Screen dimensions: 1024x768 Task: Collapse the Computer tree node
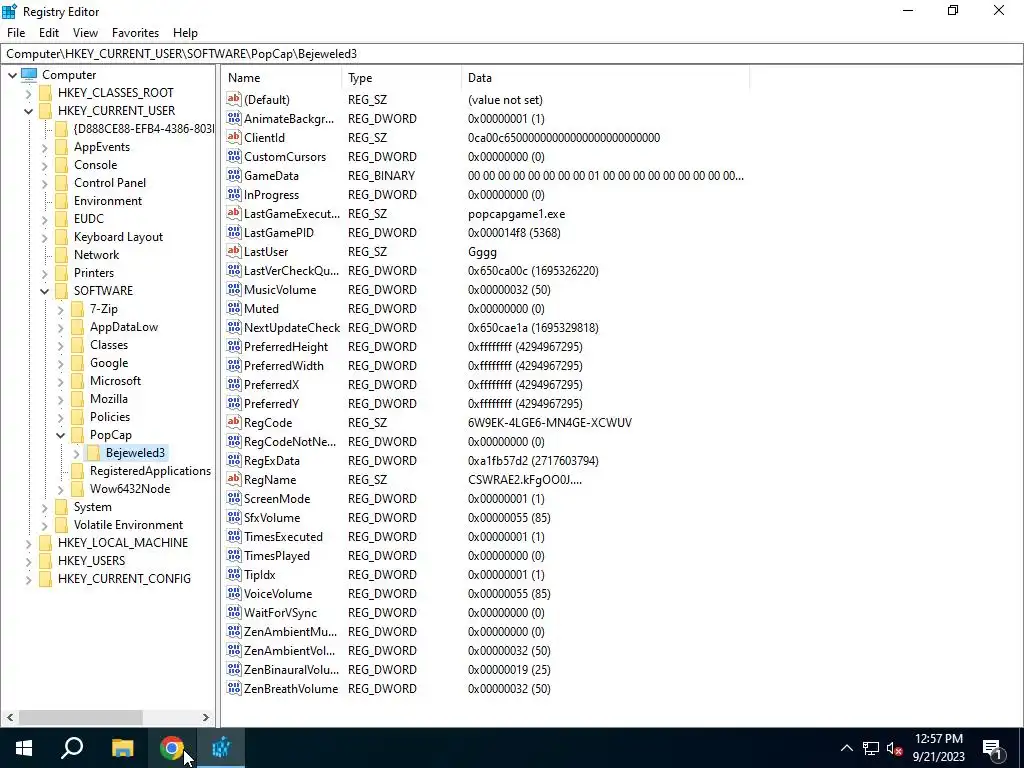(12, 75)
